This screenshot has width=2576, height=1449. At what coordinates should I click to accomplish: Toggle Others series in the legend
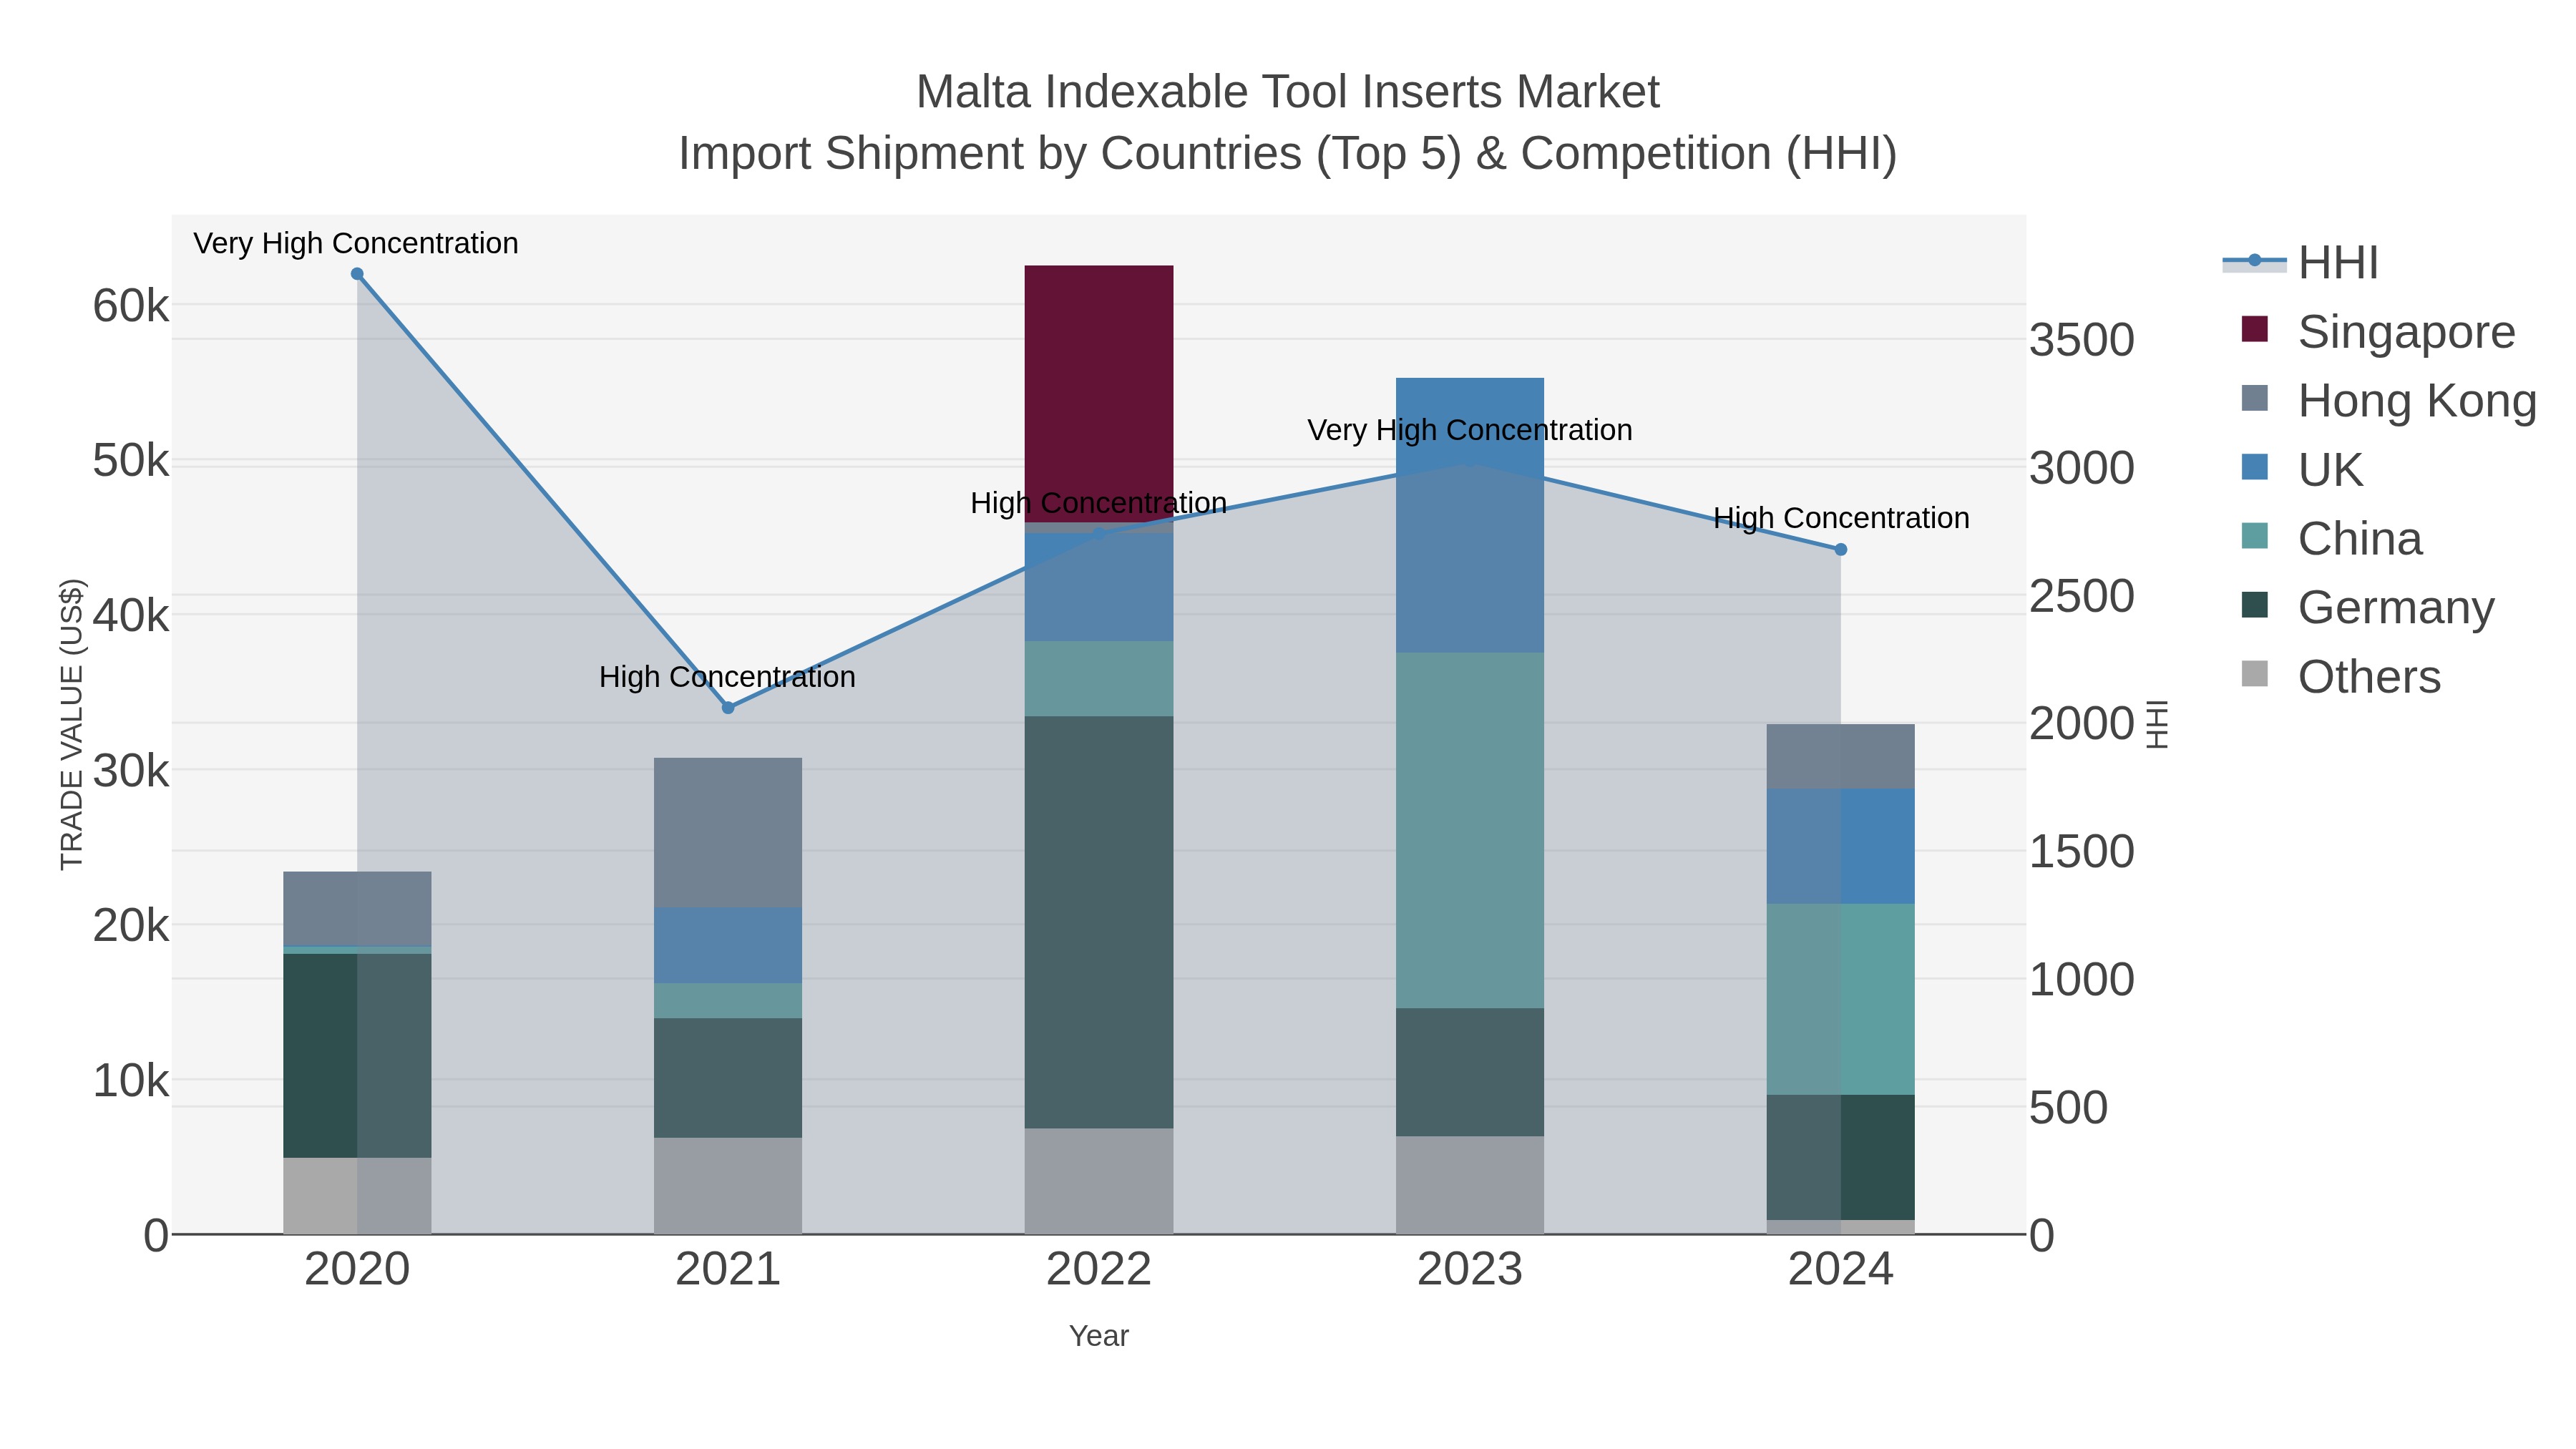(2340, 676)
